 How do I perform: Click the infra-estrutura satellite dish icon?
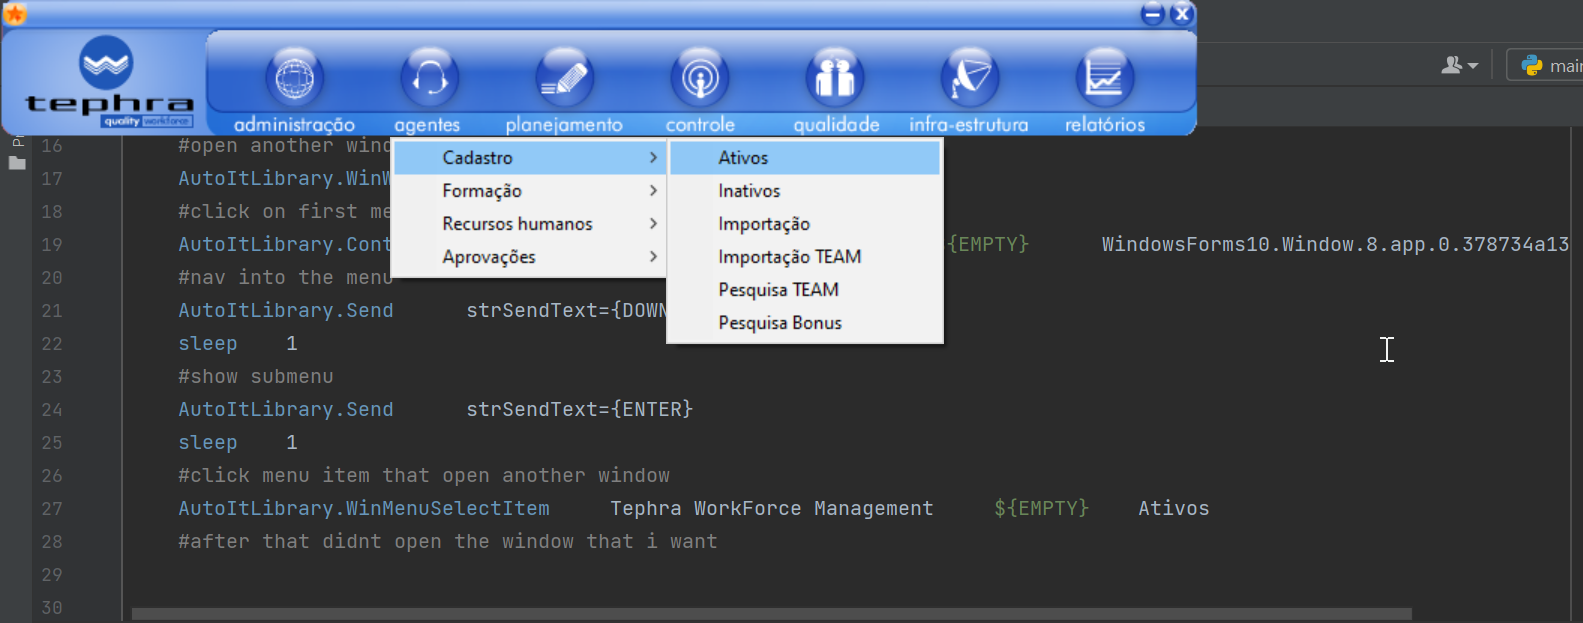pos(970,78)
